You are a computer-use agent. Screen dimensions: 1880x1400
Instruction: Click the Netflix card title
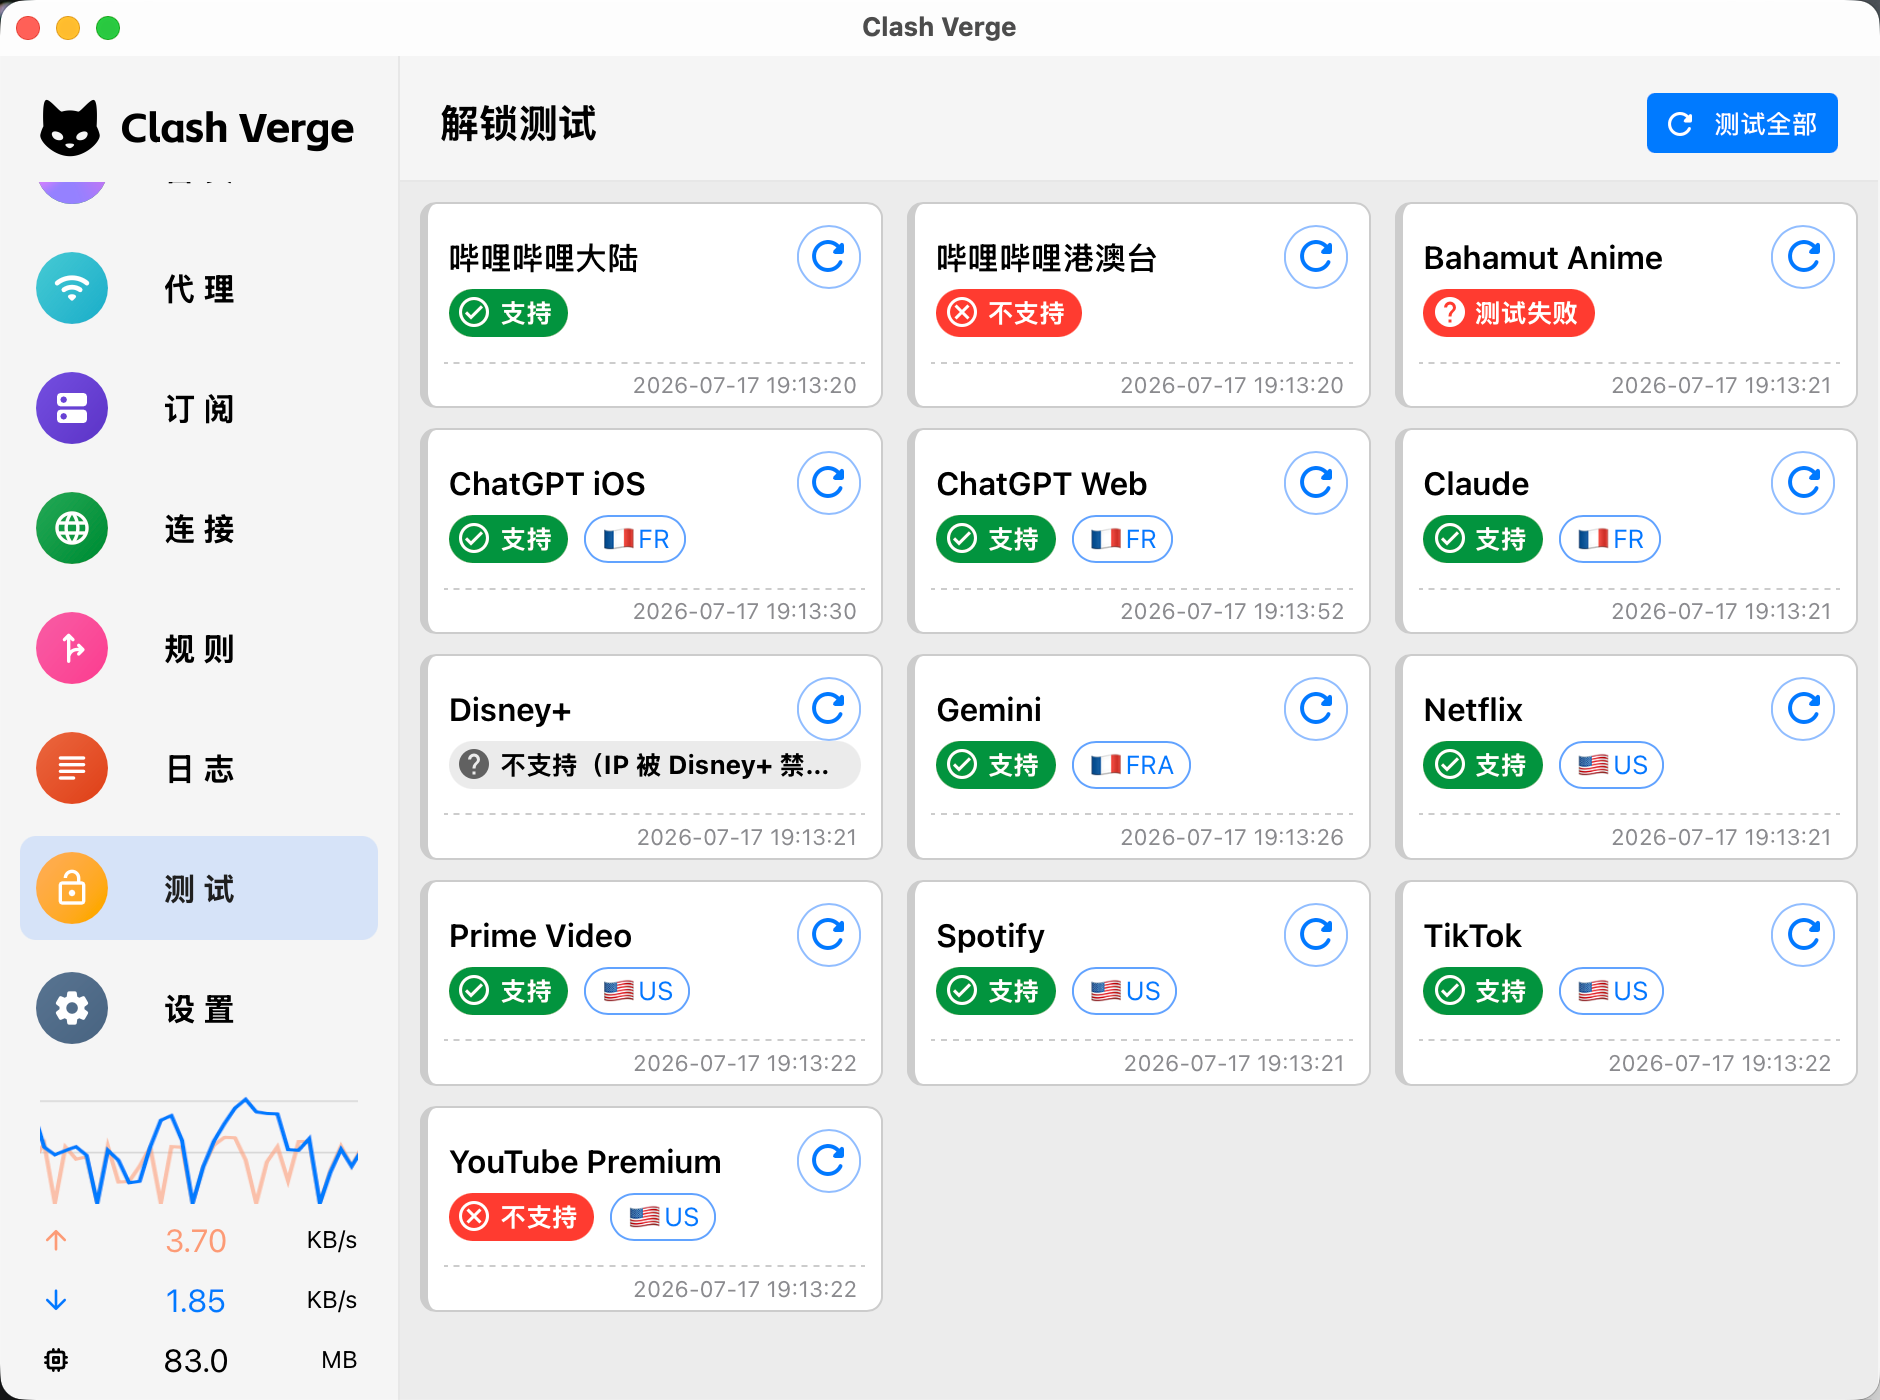tap(1473, 710)
